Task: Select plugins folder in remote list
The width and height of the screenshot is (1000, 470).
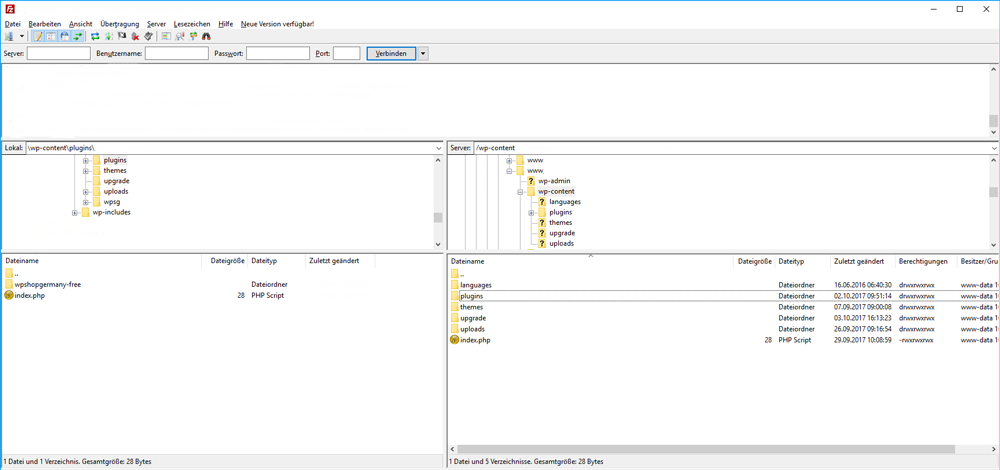Action: (x=471, y=296)
